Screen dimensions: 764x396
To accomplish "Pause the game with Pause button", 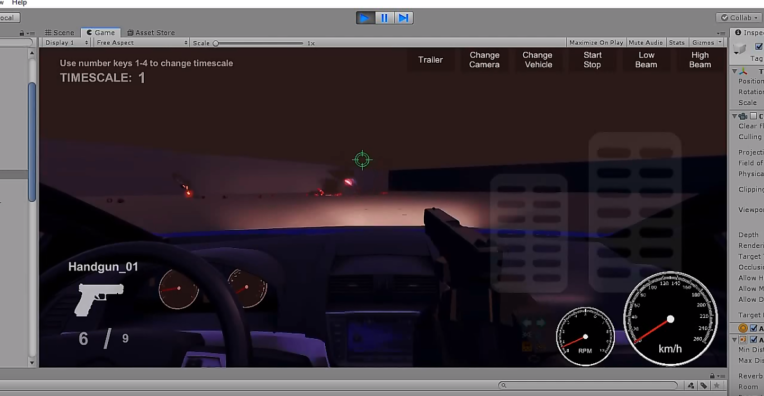I will click(x=384, y=18).
